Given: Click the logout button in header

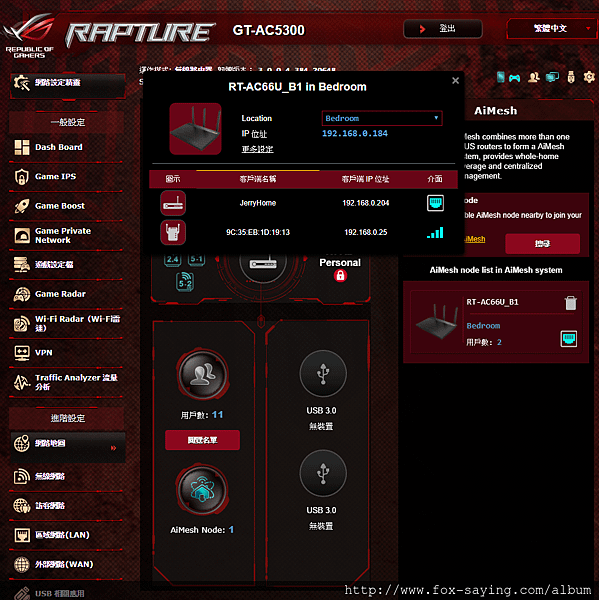Looking at the screenshot, I should (x=443, y=29).
